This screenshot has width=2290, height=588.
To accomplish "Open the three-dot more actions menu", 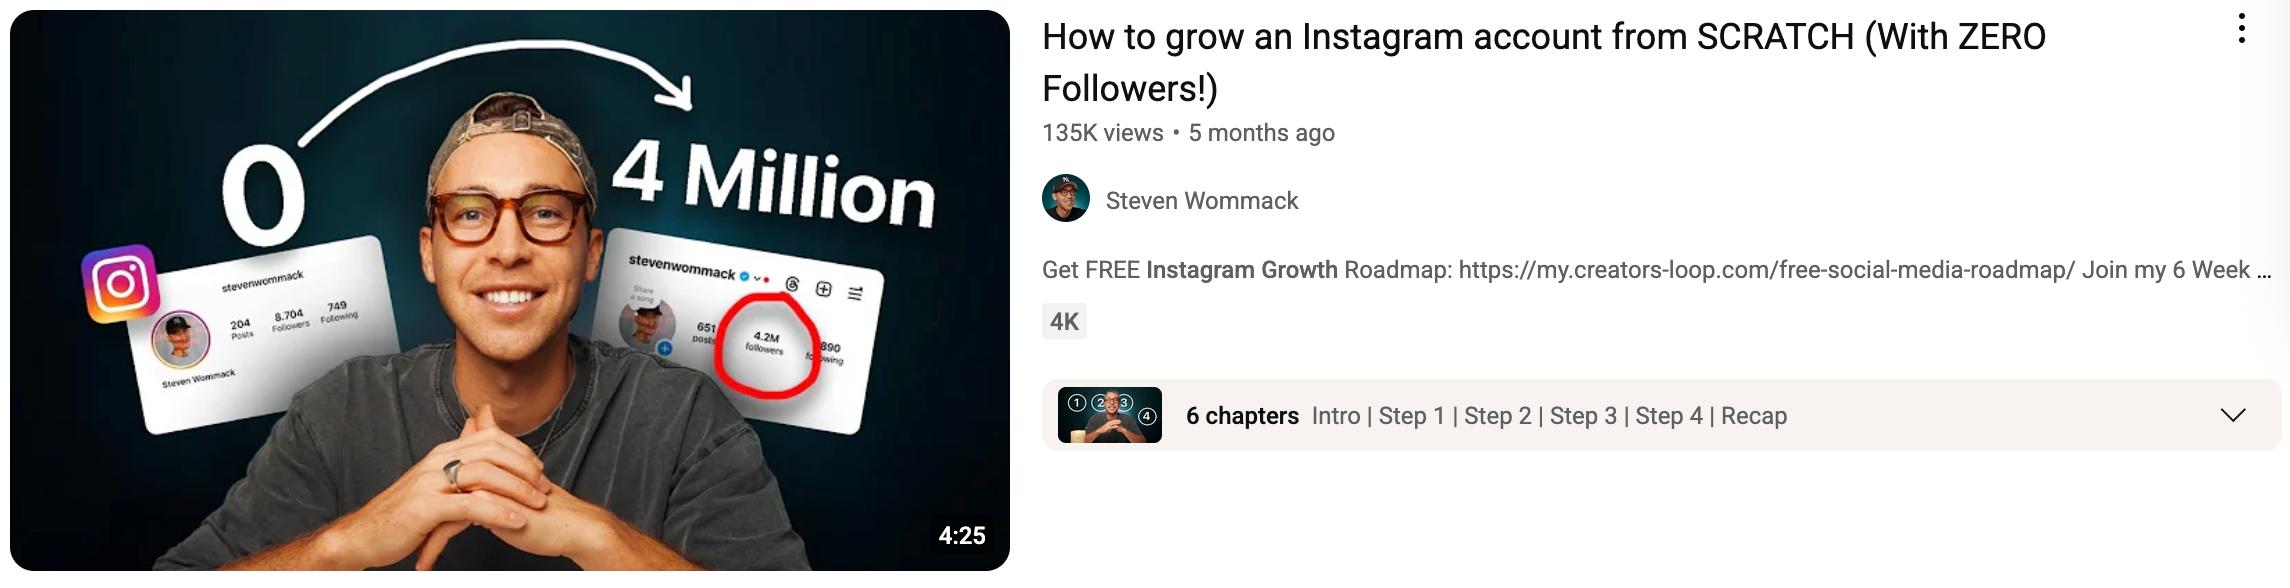I will point(2241,29).
